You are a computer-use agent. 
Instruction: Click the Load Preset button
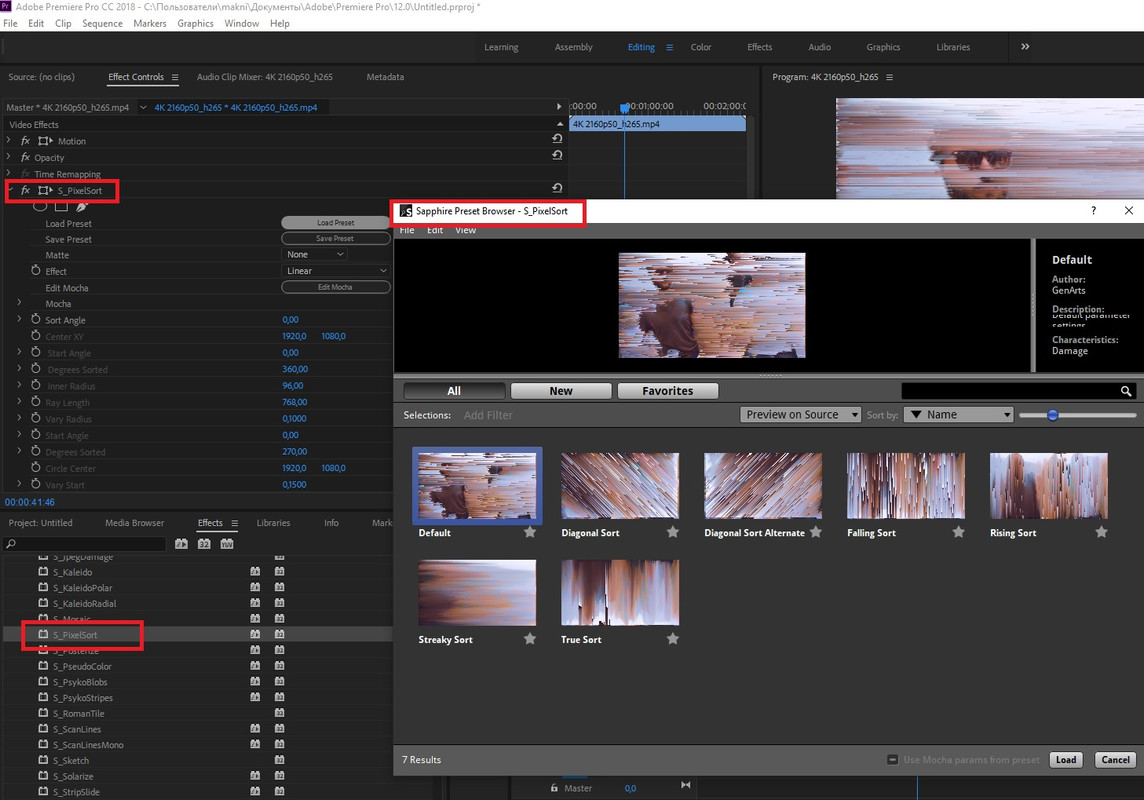point(336,222)
